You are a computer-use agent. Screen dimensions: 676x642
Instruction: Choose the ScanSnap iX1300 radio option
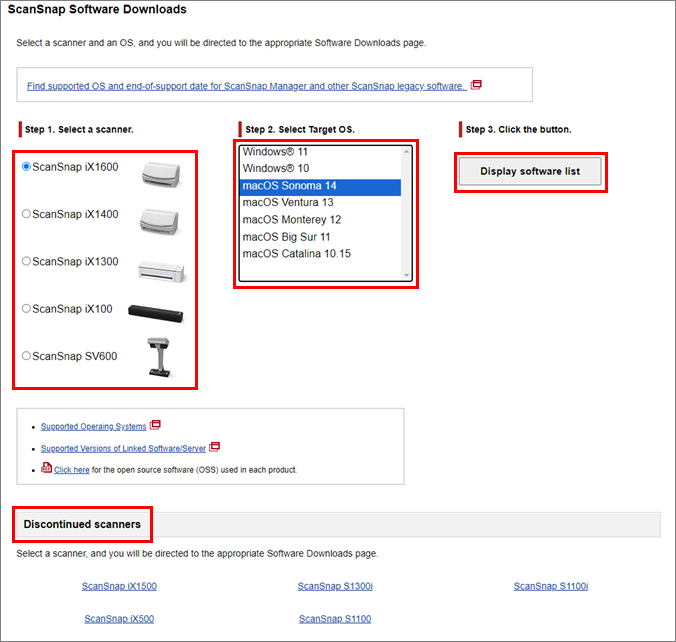[26, 261]
